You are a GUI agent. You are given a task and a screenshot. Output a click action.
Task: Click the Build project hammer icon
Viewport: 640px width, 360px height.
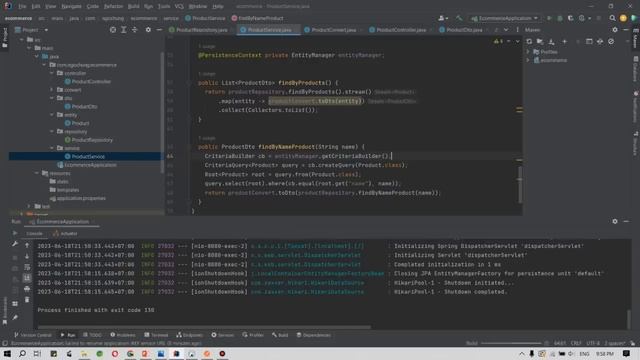[x=459, y=18]
